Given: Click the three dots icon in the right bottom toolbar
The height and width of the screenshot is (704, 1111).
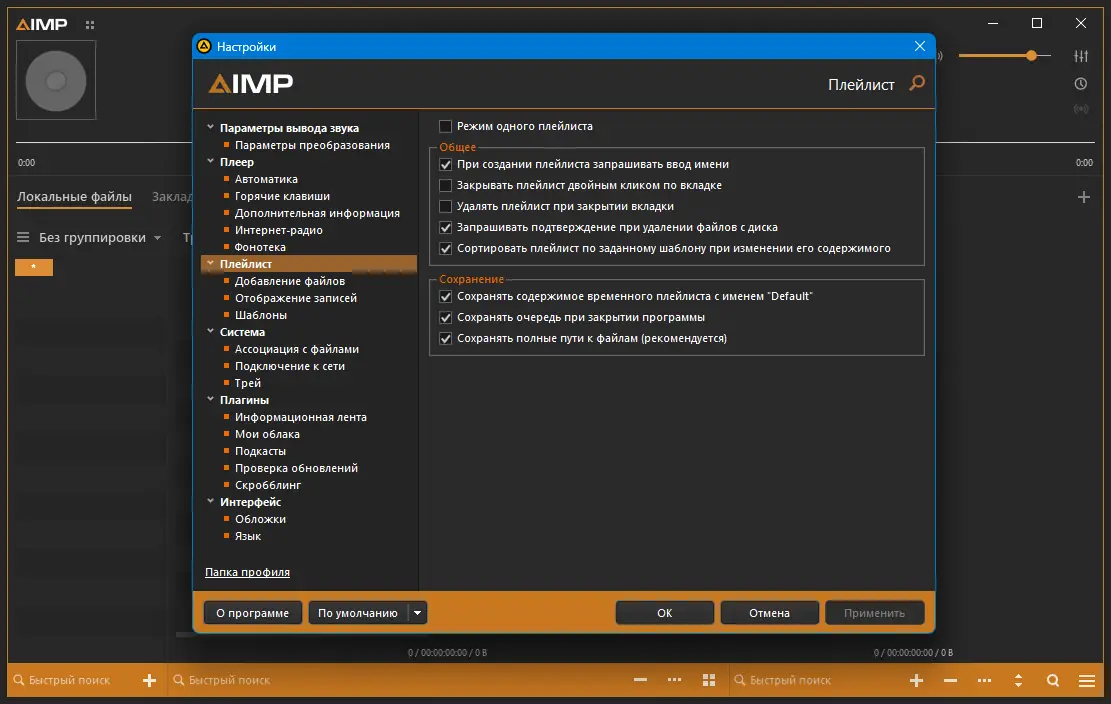Looking at the screenshot, I should click(984, 681).
